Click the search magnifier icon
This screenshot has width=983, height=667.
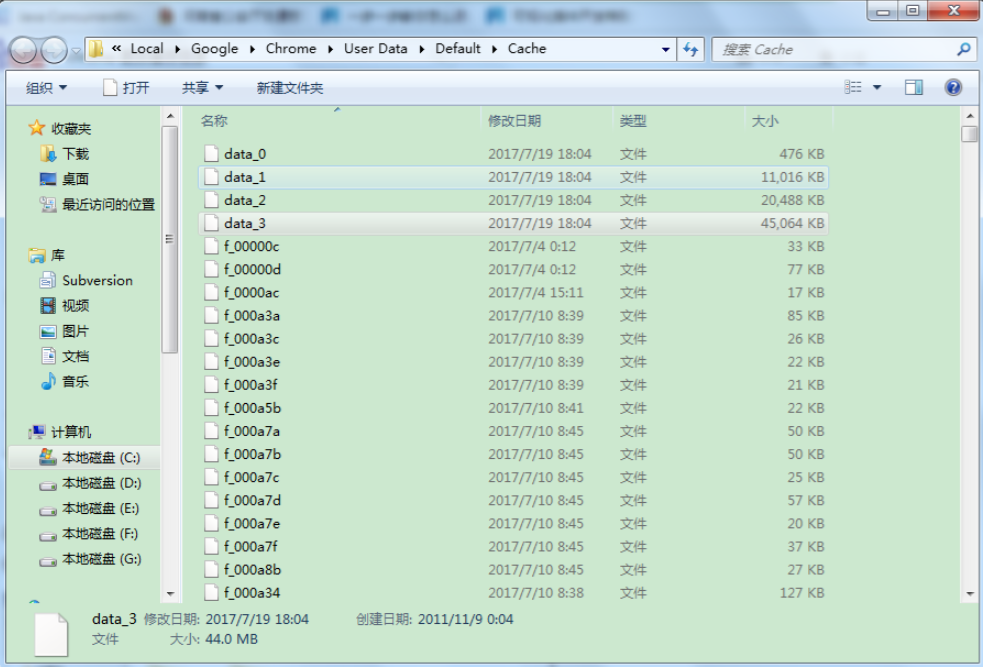point(963,49)
